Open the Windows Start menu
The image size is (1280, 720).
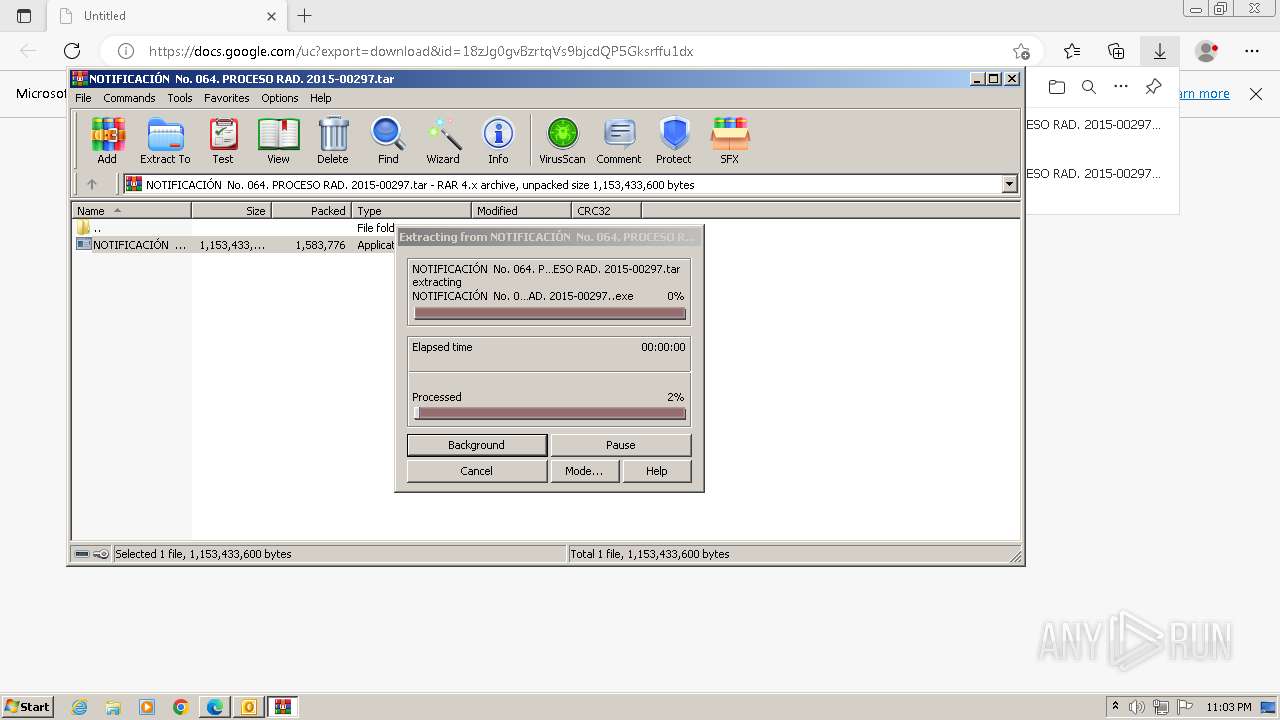[x=28, y=707]
